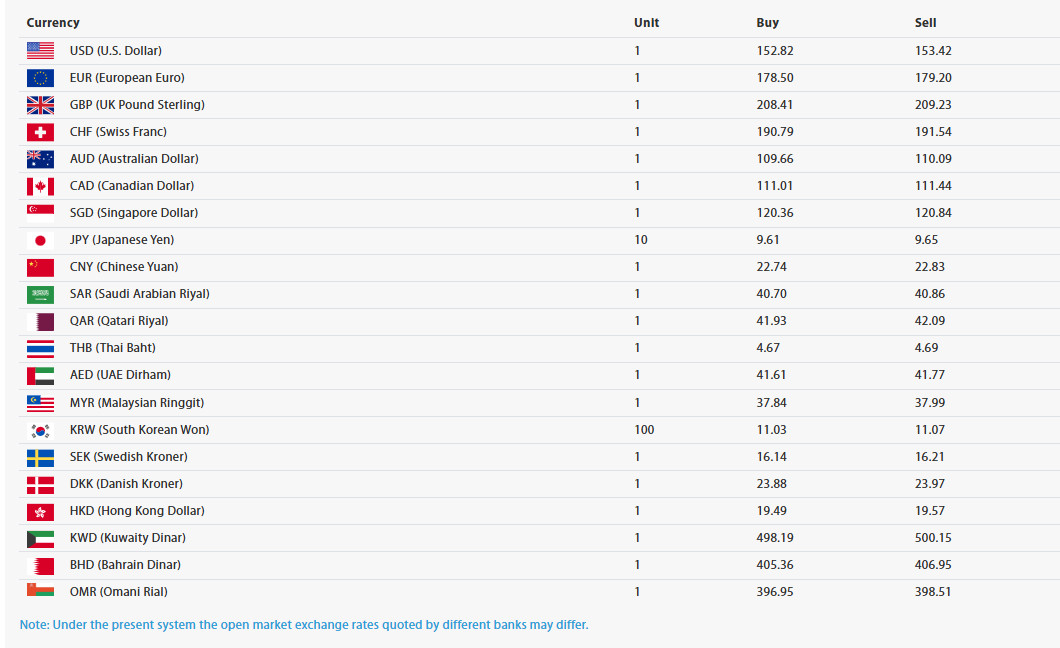Screen dimensions: 1060x648
Task: Click the EUR sell rate 179.20
Action: click(x=933, y=78)
